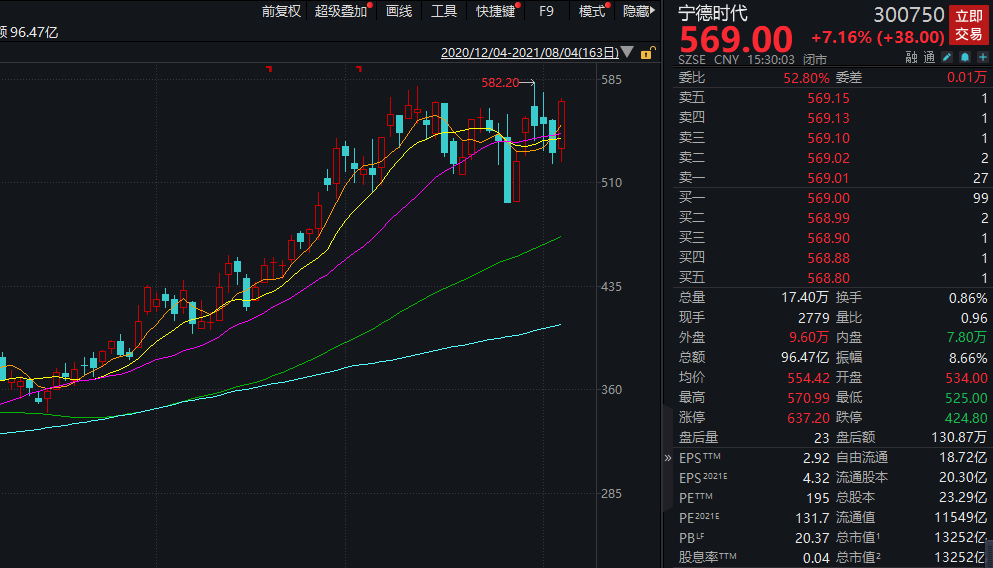
Task: Click the pencil edit note icon
Action: pyautogui.click(x=947, y=58)
